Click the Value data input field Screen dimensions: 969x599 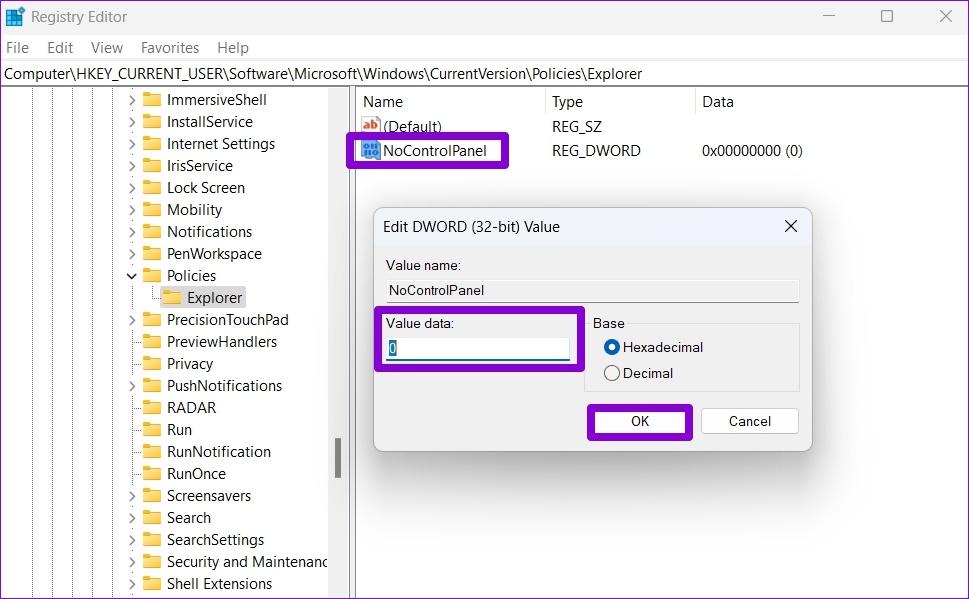[478, 349]
